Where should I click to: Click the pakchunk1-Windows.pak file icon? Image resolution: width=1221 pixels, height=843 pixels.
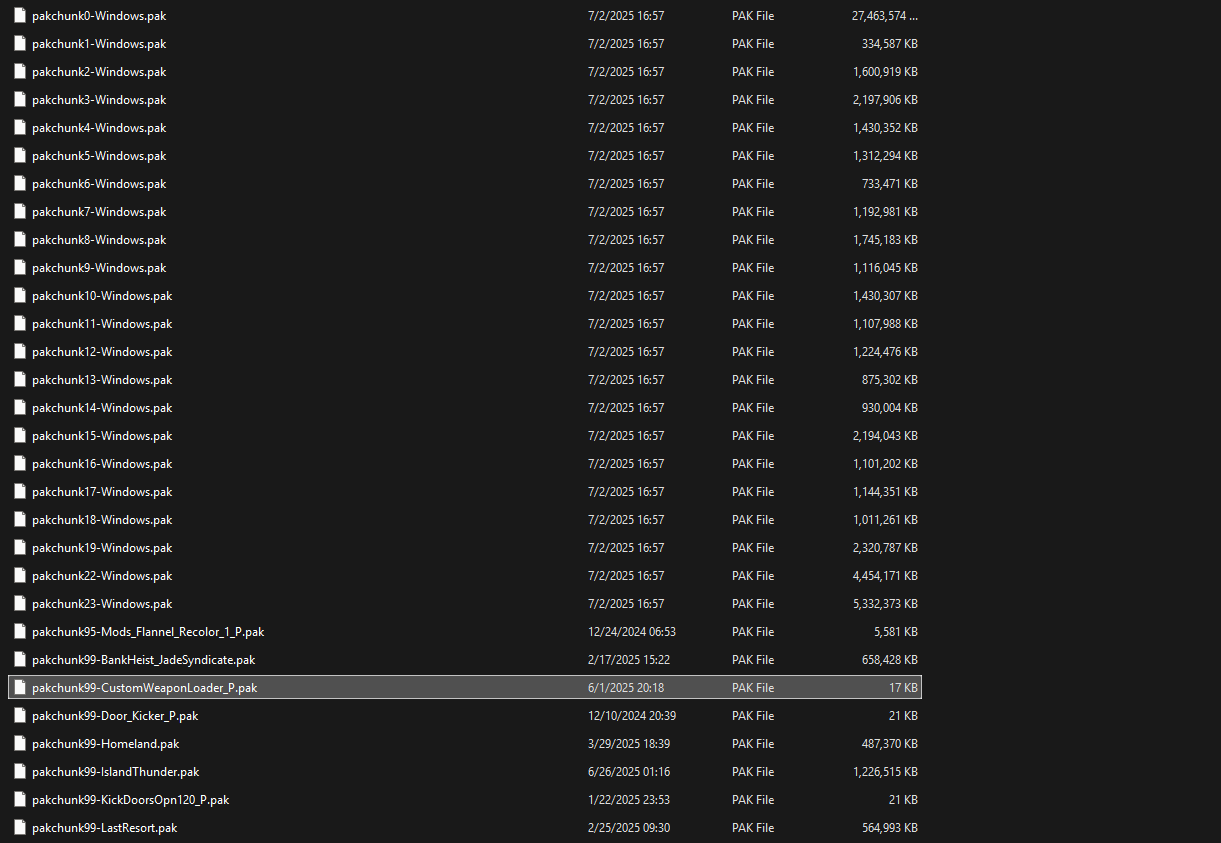(x=19, y=44)
